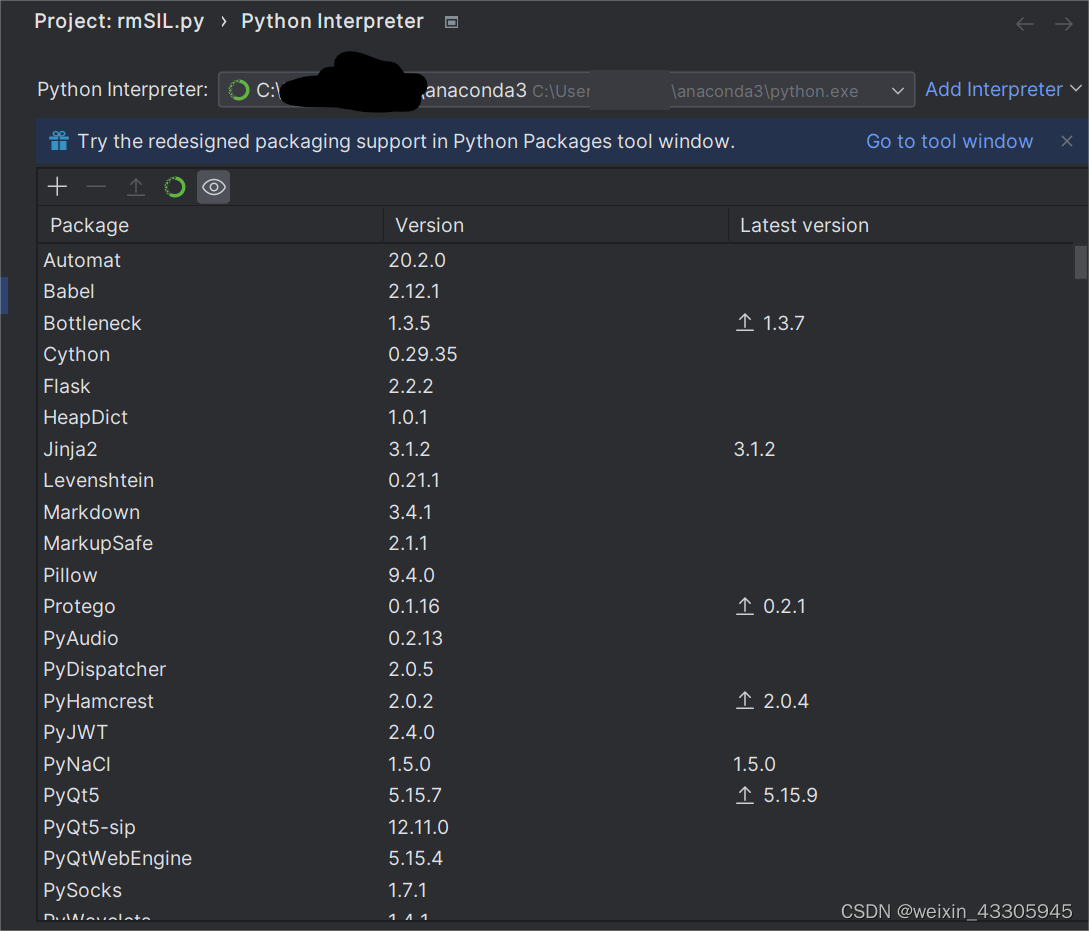
Task: Navigate forward with right arrow
Action: point(1063,24)
